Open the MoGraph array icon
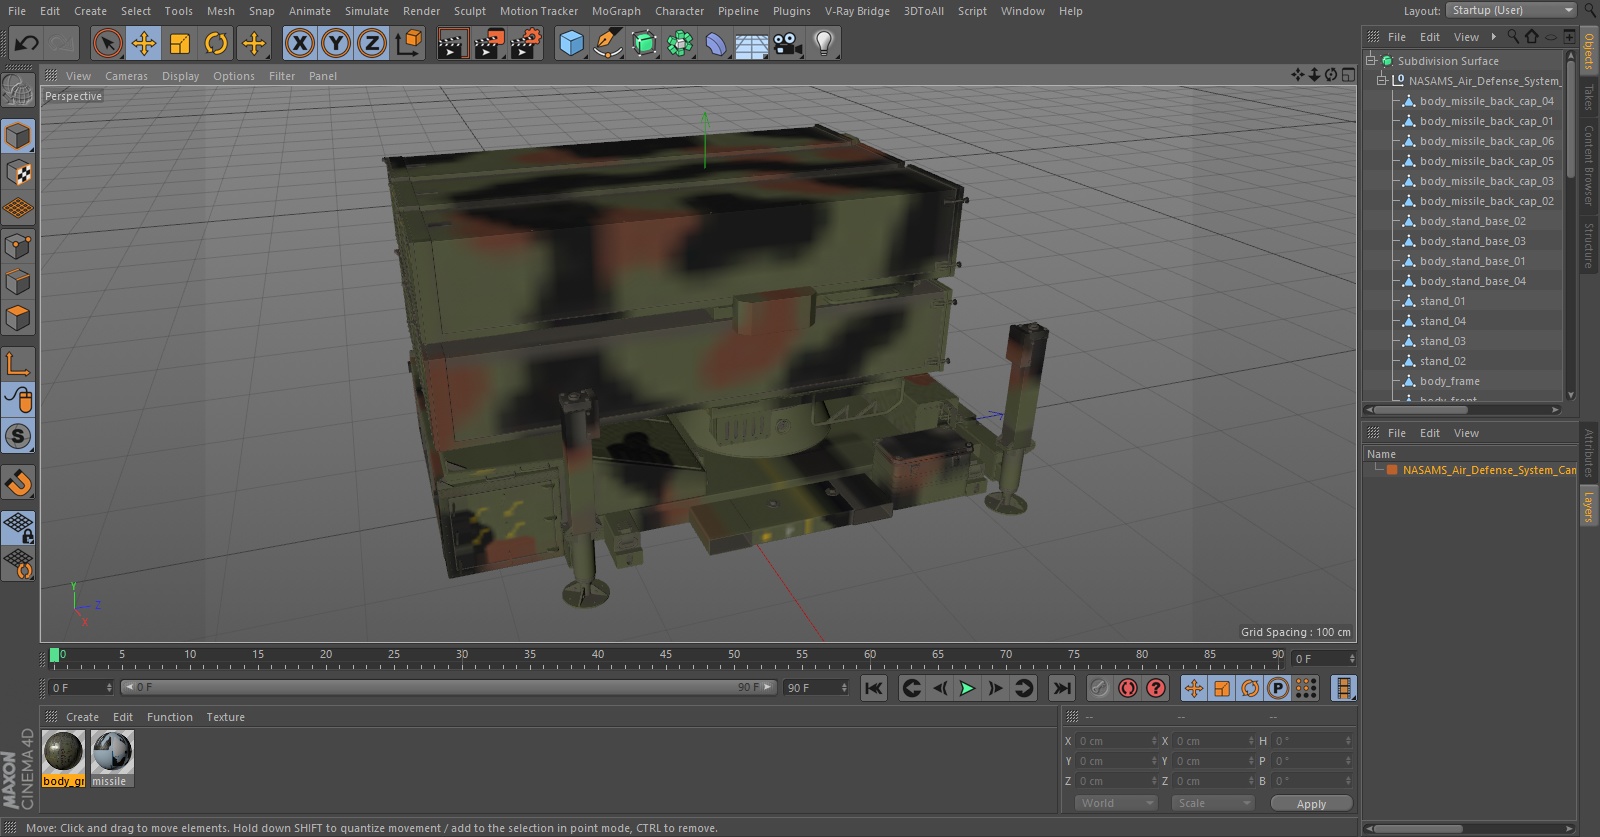The image size is (1600, 837). (x=680, y=43)
